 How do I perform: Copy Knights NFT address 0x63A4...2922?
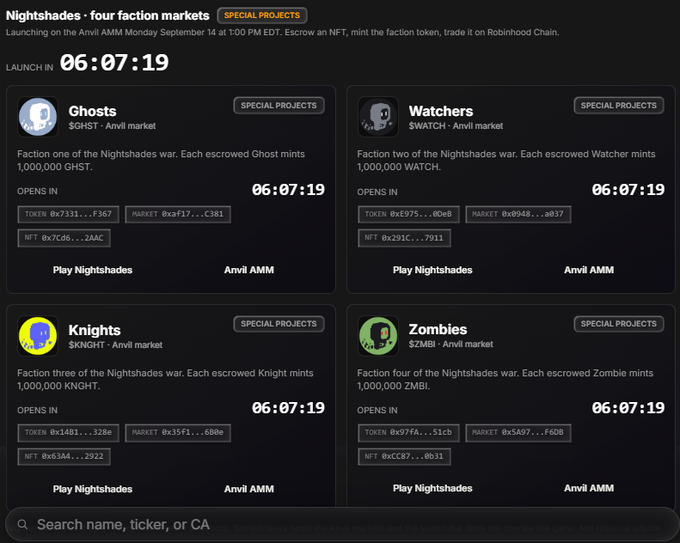pos(64,457)
